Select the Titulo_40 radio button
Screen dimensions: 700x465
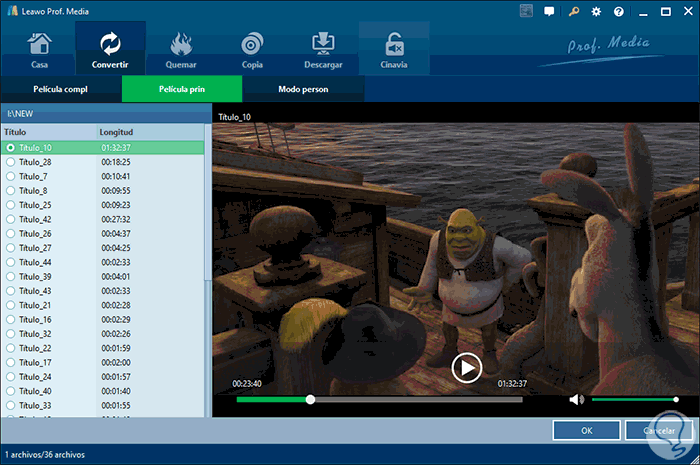[x=10, y=391]
